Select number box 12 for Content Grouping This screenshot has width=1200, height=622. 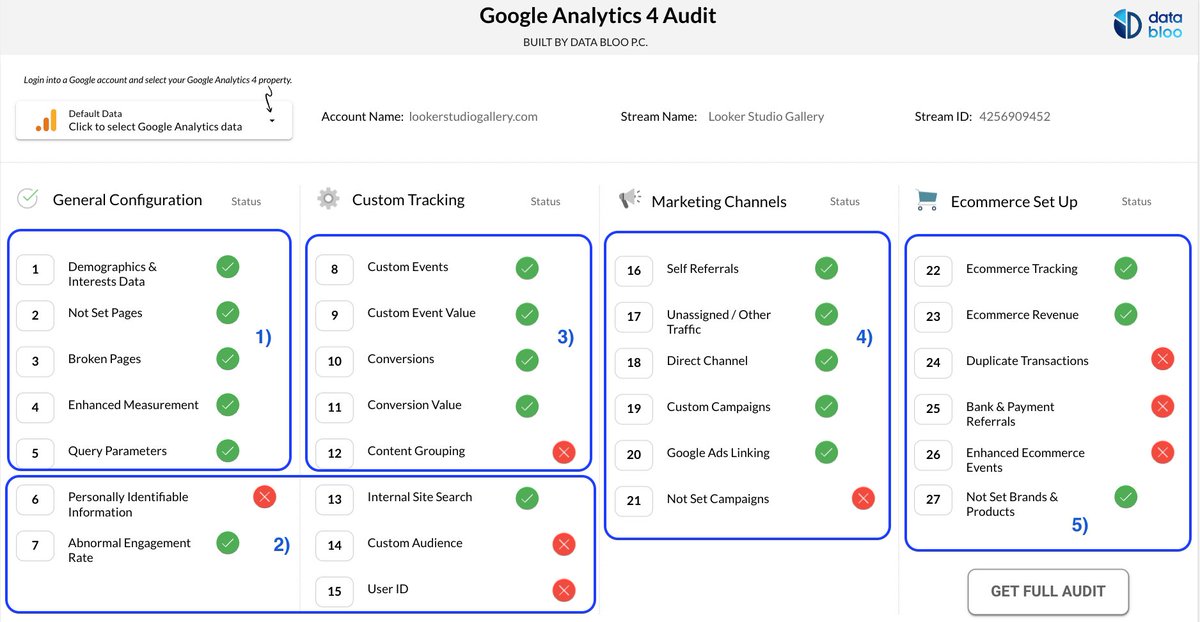[x=334, y=453]
